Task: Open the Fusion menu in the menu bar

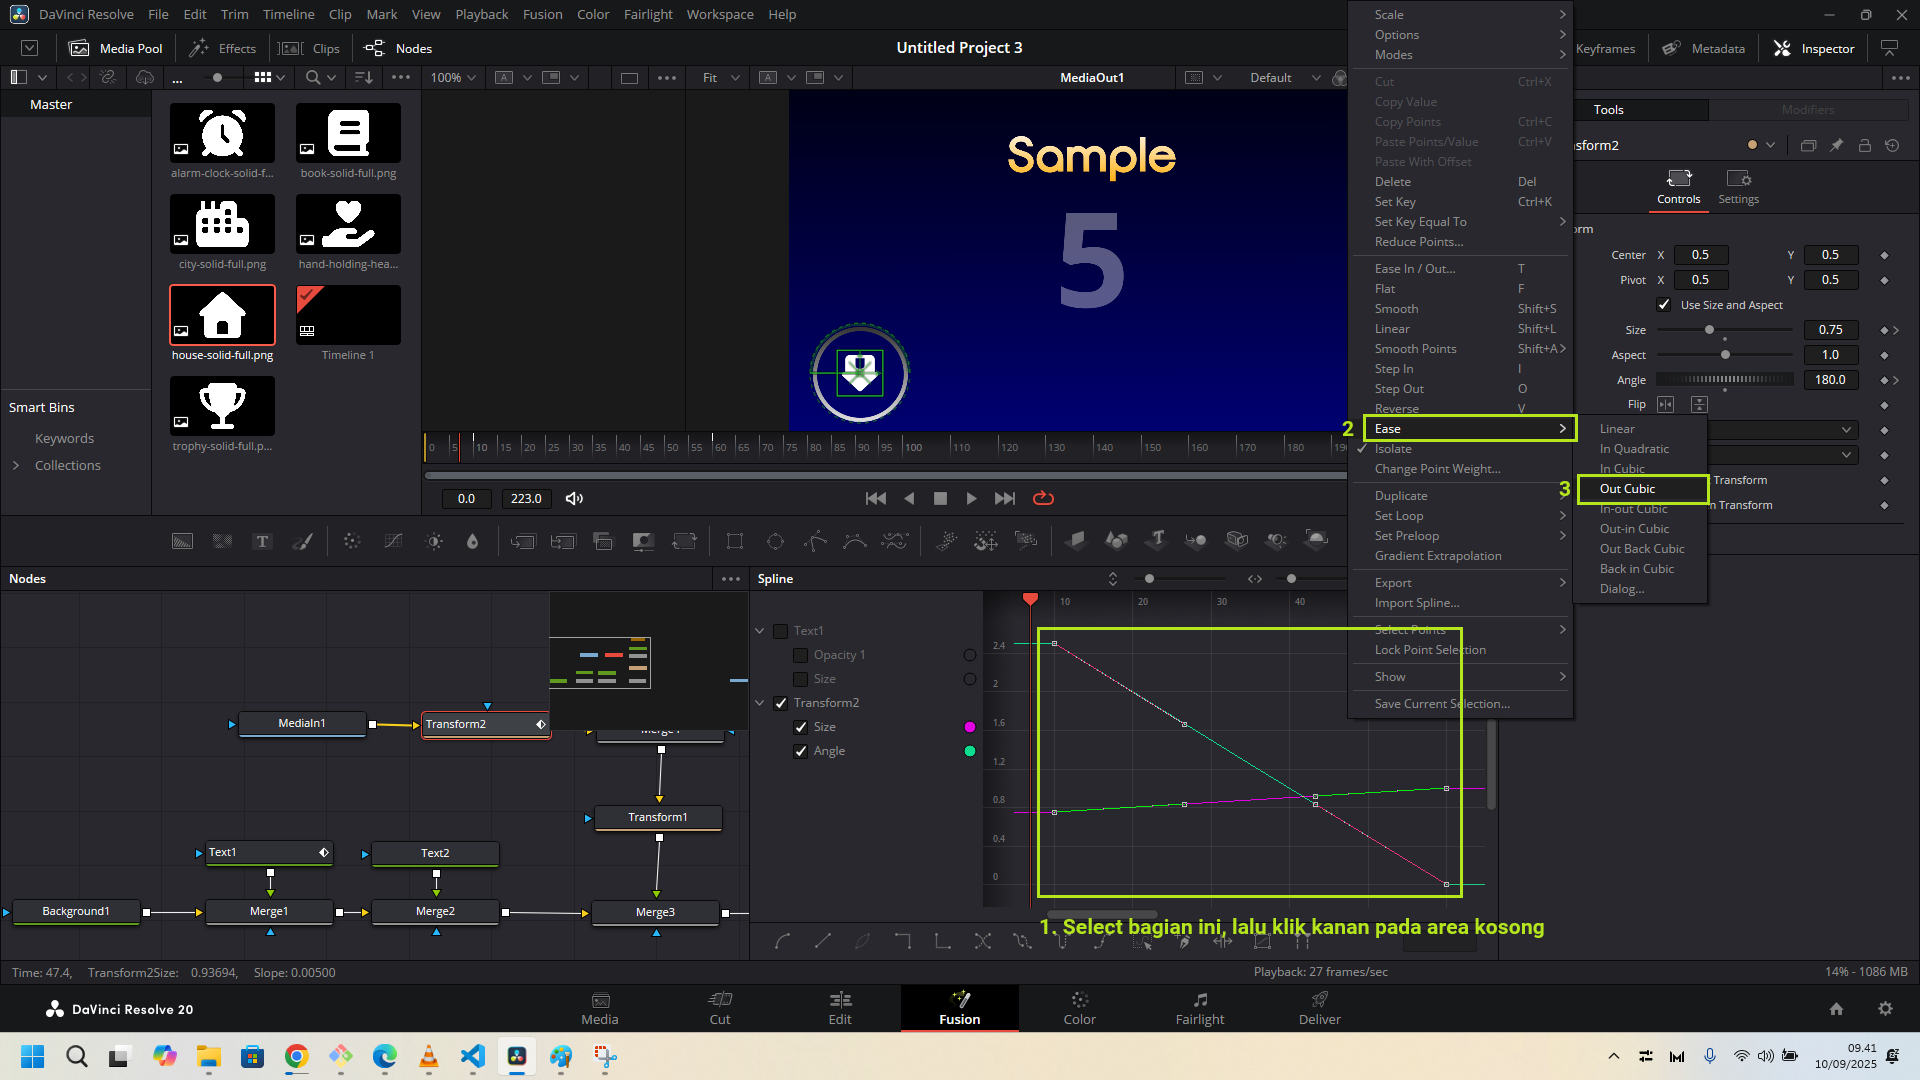Action: click(542, 14)
